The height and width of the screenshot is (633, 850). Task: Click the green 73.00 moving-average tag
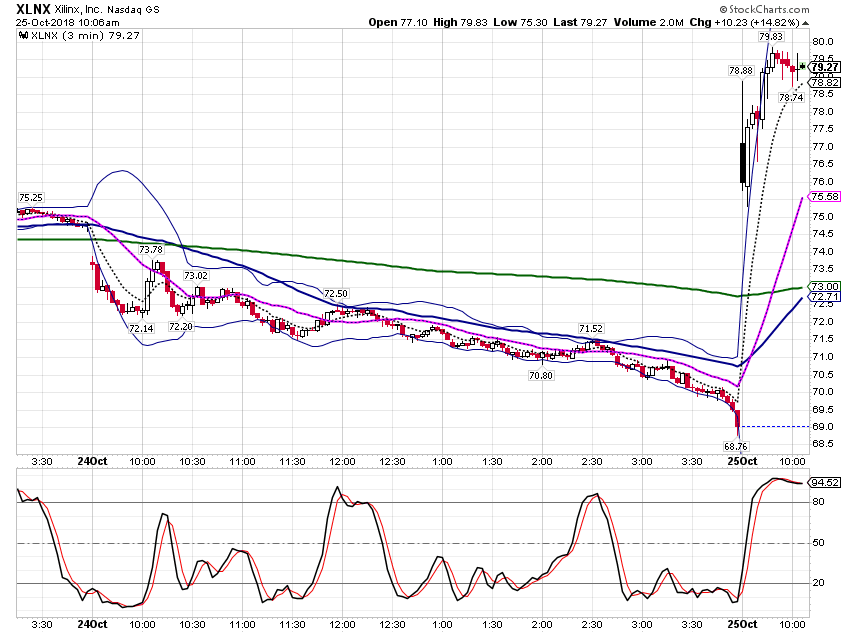[x=825, y=286]
